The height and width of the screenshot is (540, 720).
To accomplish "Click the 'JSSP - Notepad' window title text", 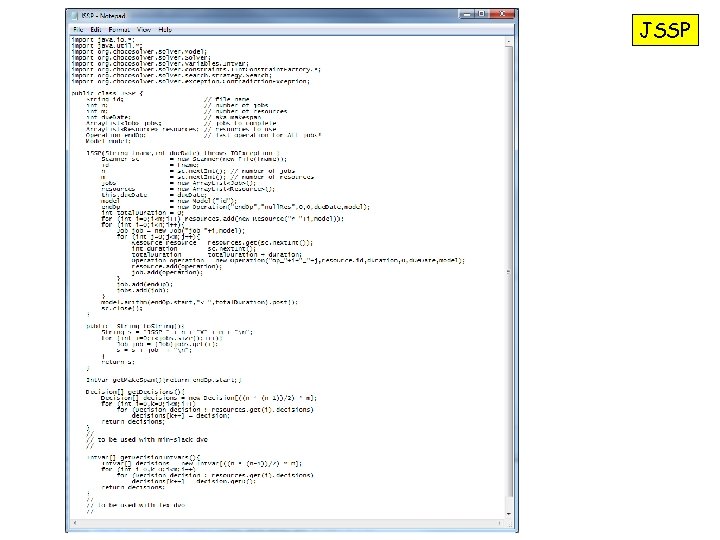I will 103,16.
